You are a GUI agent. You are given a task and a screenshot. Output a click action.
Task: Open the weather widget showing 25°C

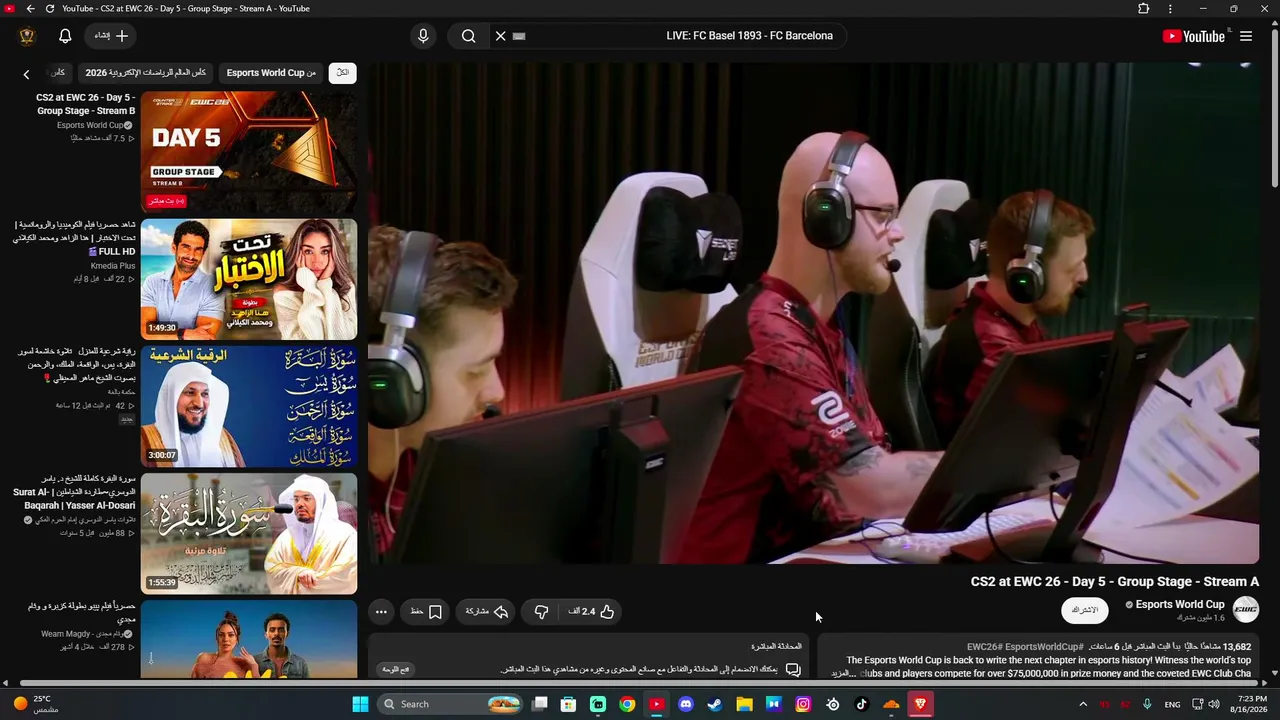click(36, 704)
